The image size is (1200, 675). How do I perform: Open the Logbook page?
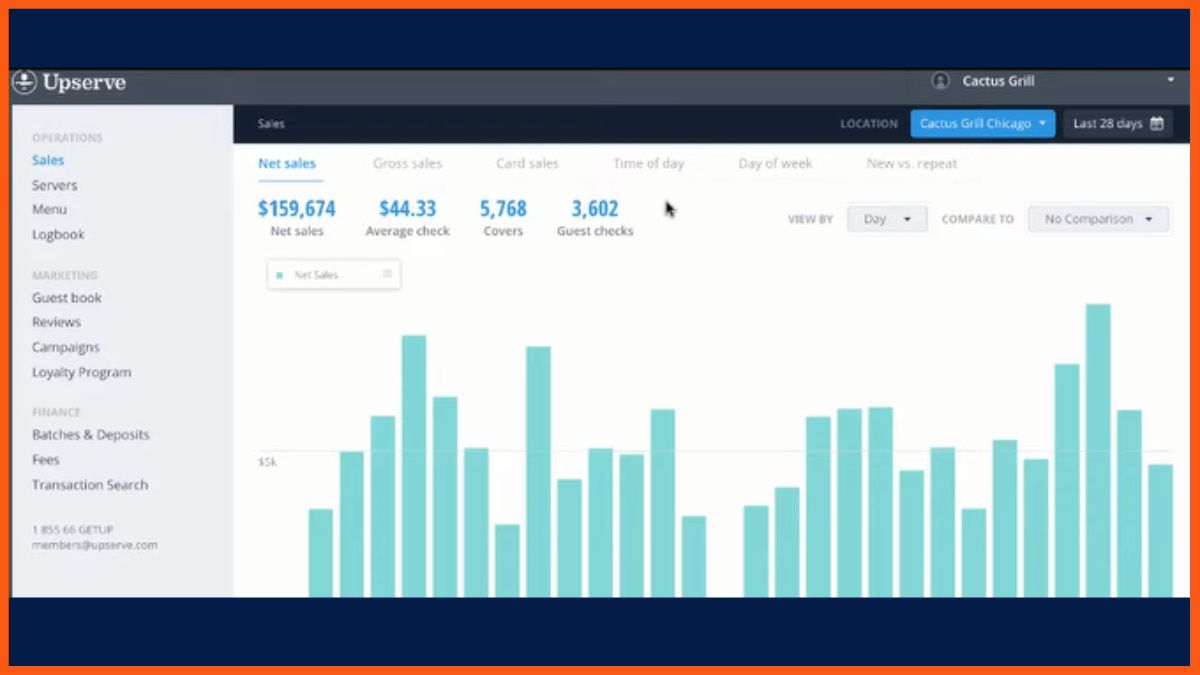click(58, 234)
